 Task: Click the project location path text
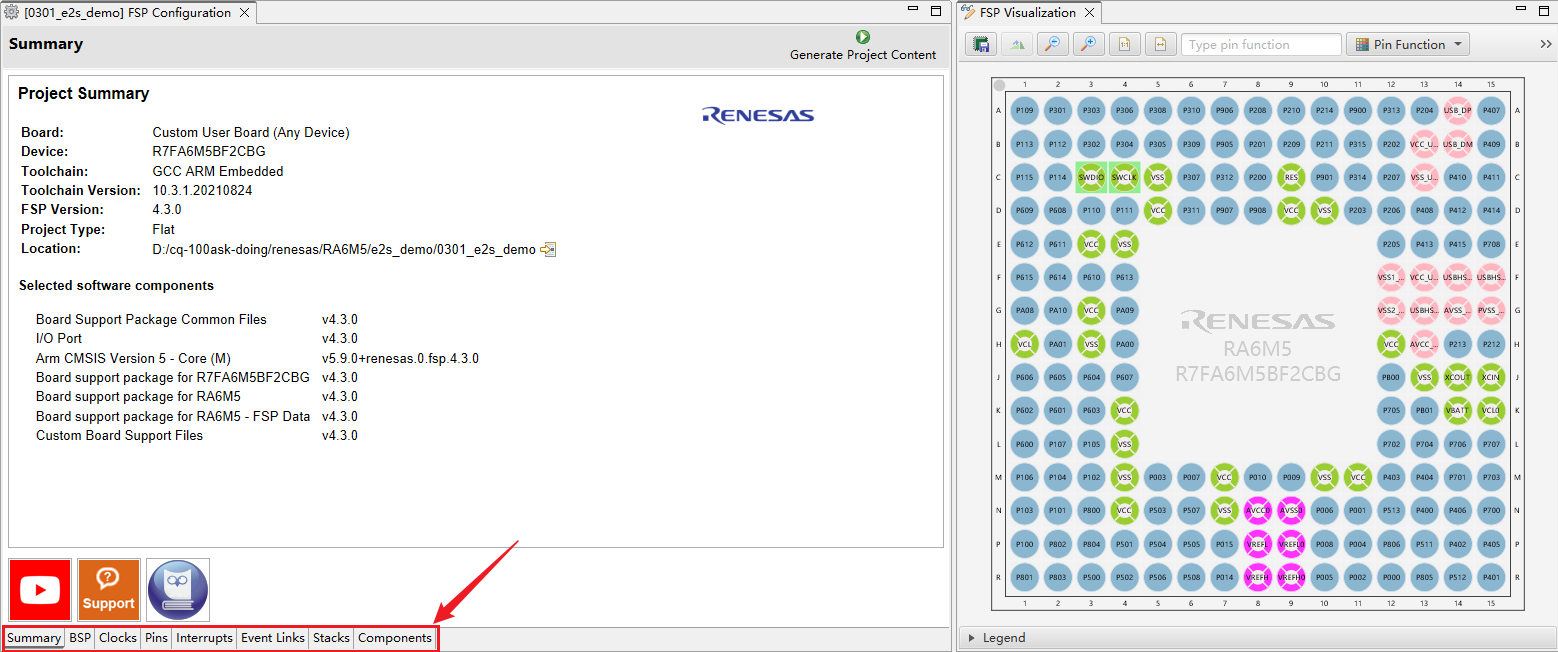click(x=344, y=249)
